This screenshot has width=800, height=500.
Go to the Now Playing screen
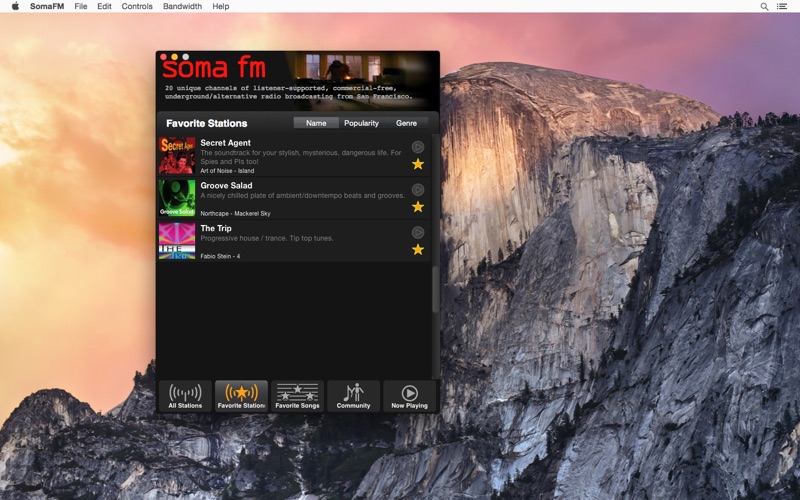pyautogui.click(x=409, y=396)
